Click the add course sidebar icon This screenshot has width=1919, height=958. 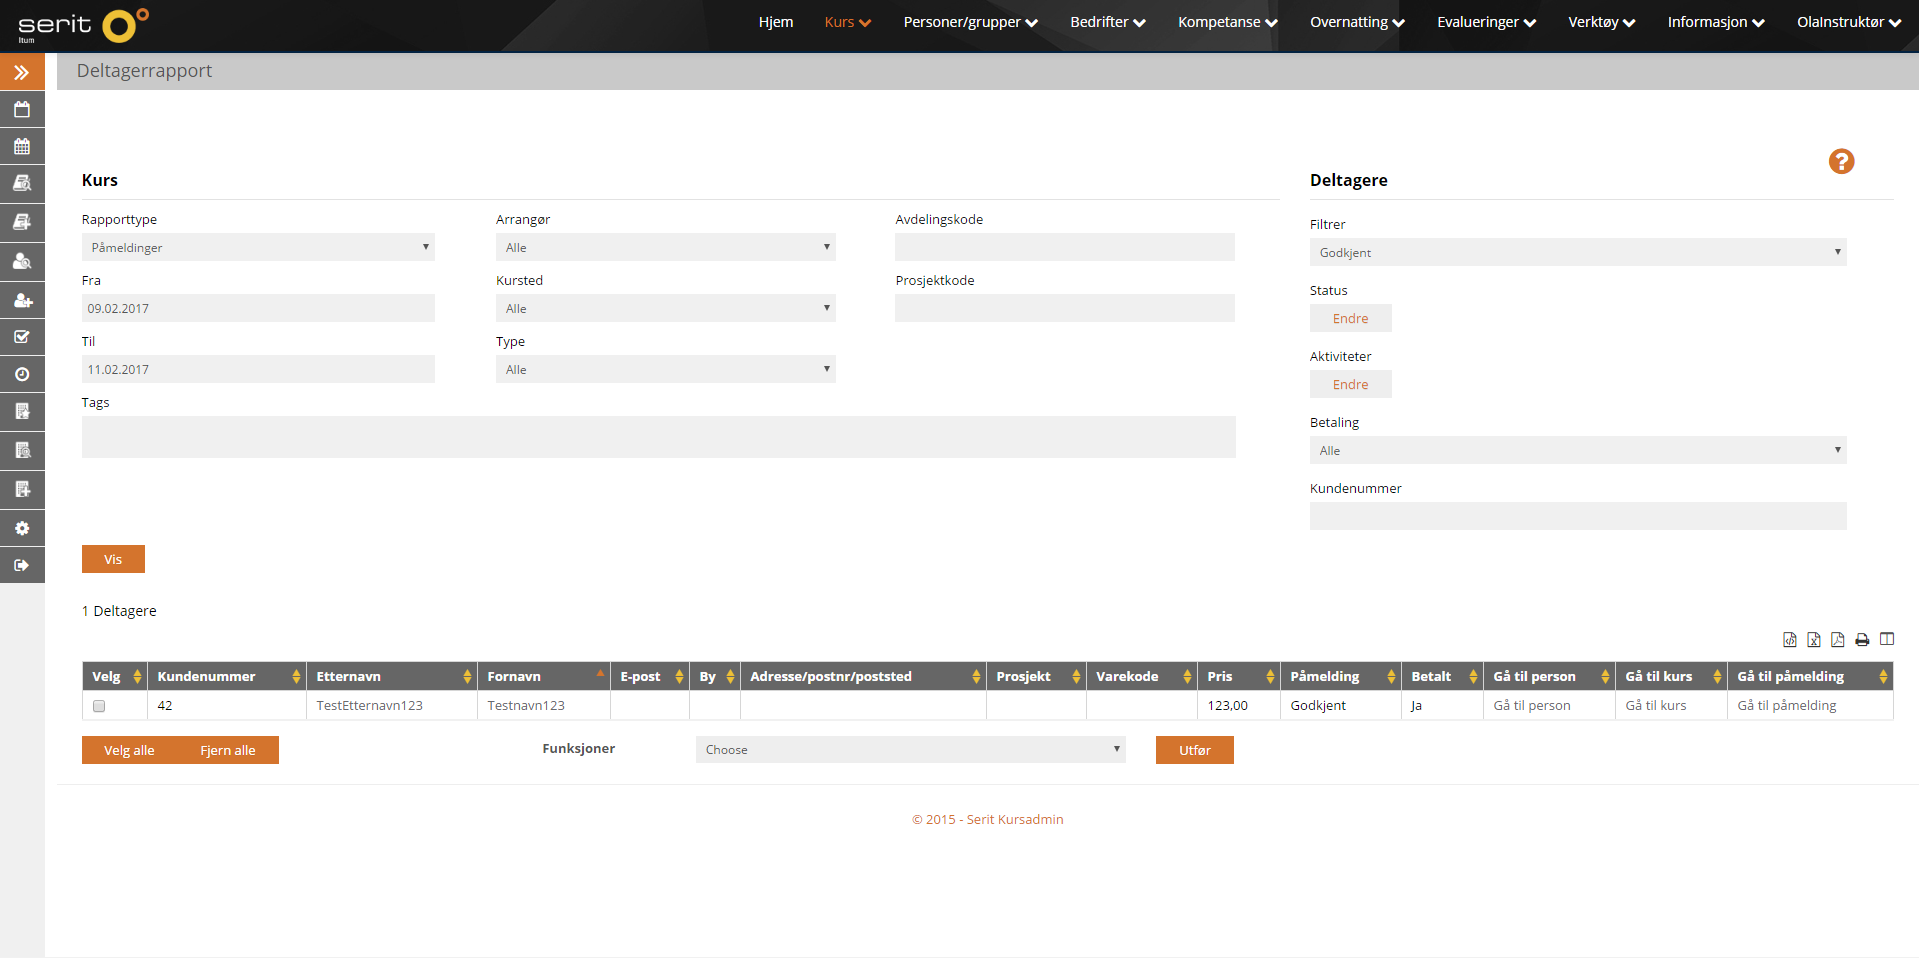(22, 222)
